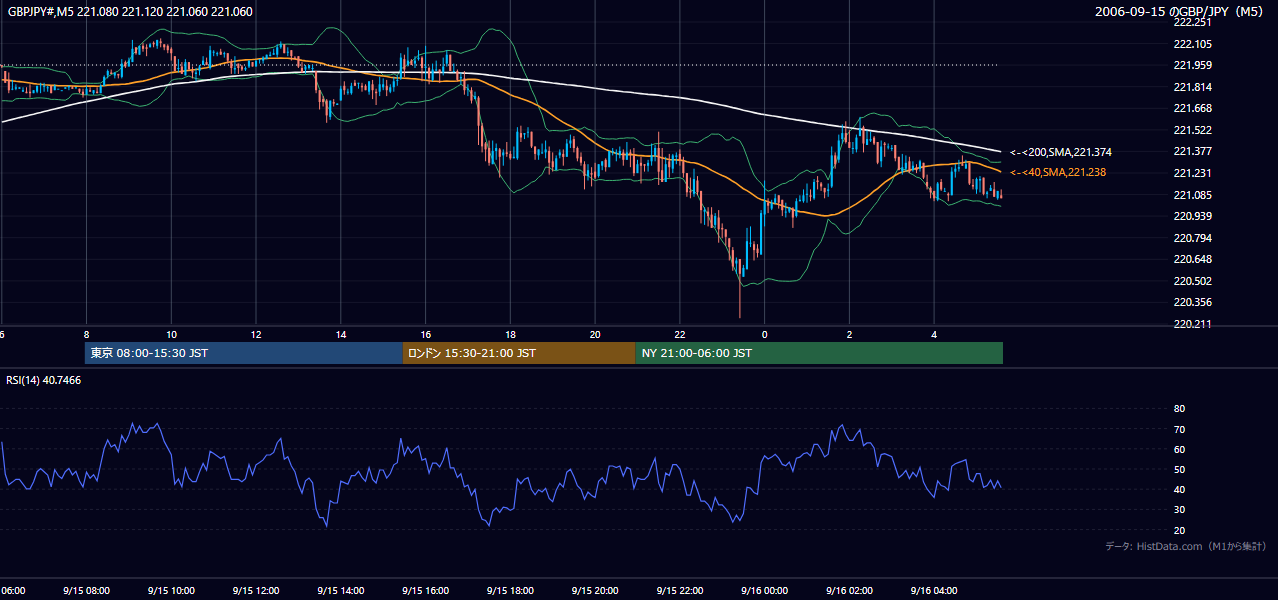Click hour tick 16 under the price chart
The image size is (1278, 600).
425,334
